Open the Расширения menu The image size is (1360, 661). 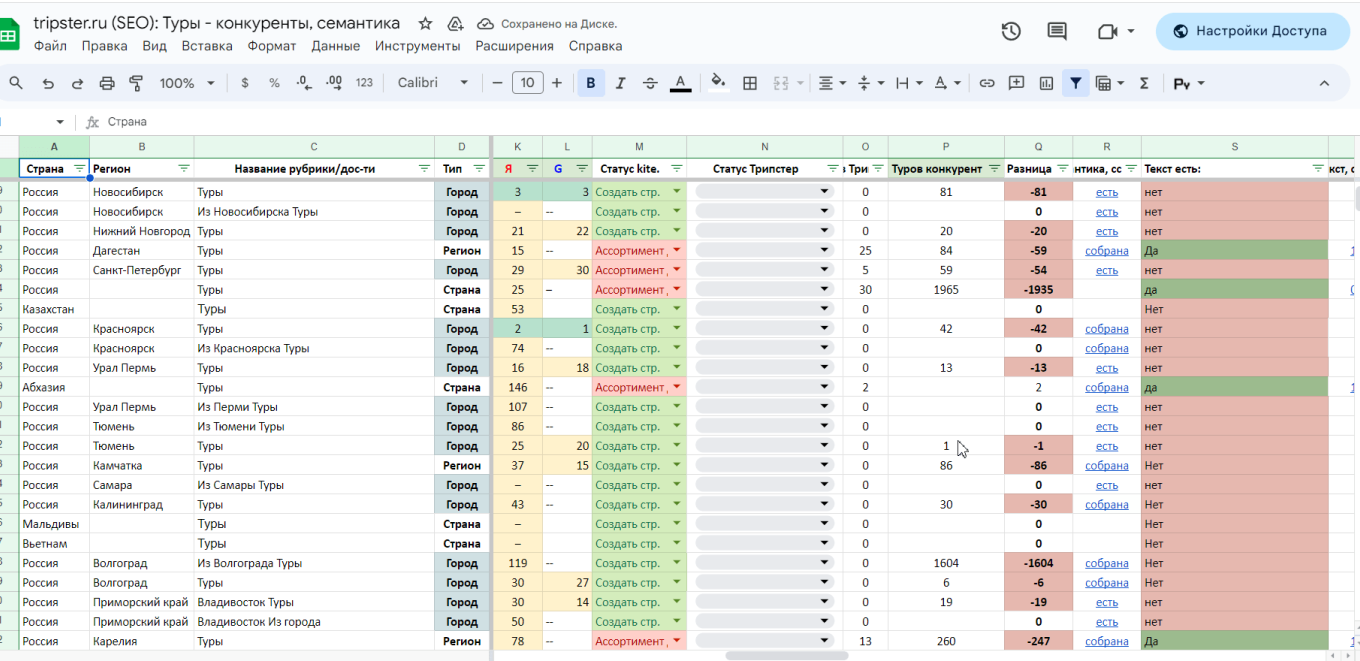[514, 46]
